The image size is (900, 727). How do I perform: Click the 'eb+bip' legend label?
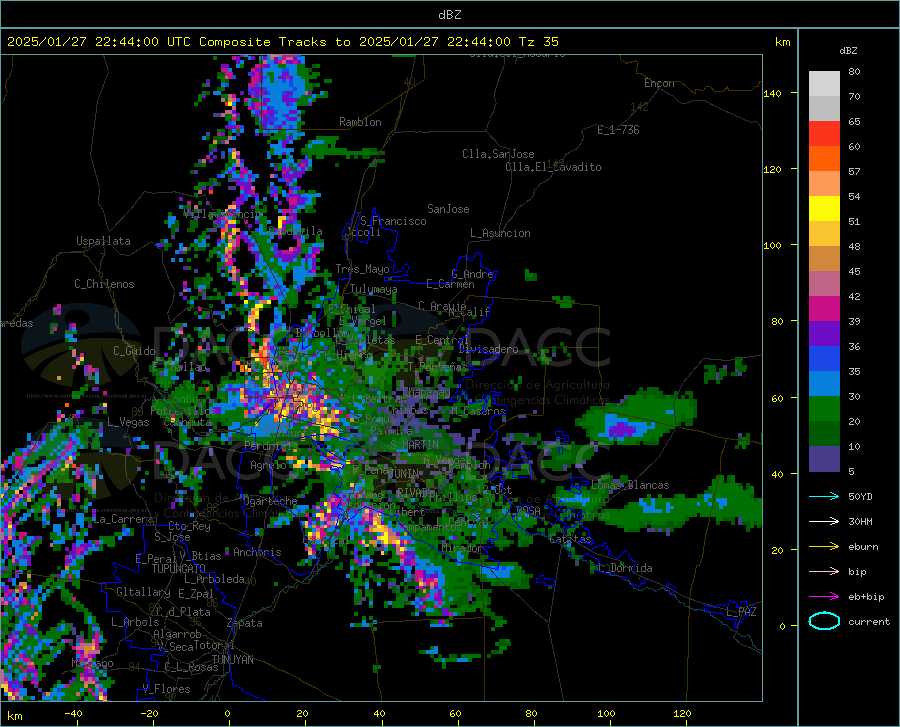(866, 597)
